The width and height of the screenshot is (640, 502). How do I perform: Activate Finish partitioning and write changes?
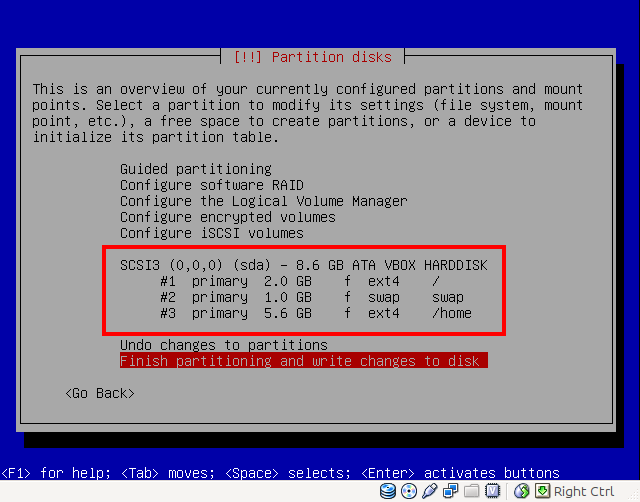304,361
